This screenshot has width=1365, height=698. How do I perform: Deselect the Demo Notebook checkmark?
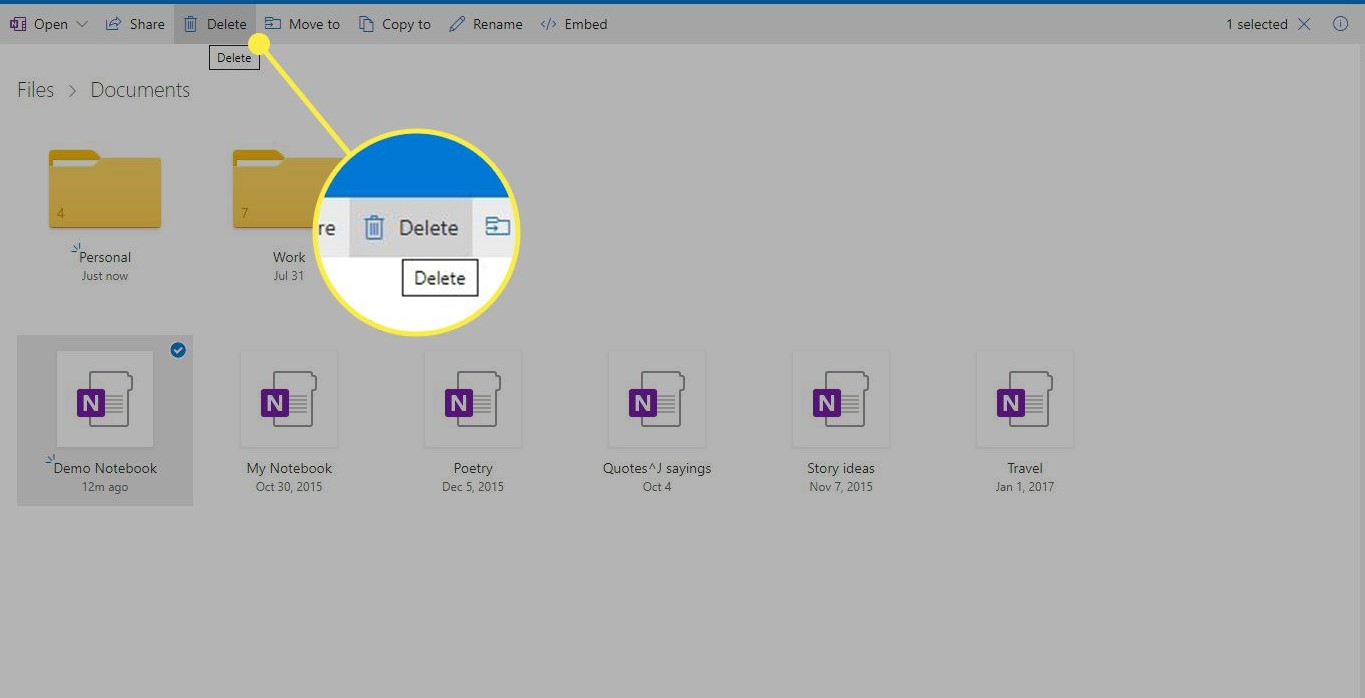click(178, 350)
